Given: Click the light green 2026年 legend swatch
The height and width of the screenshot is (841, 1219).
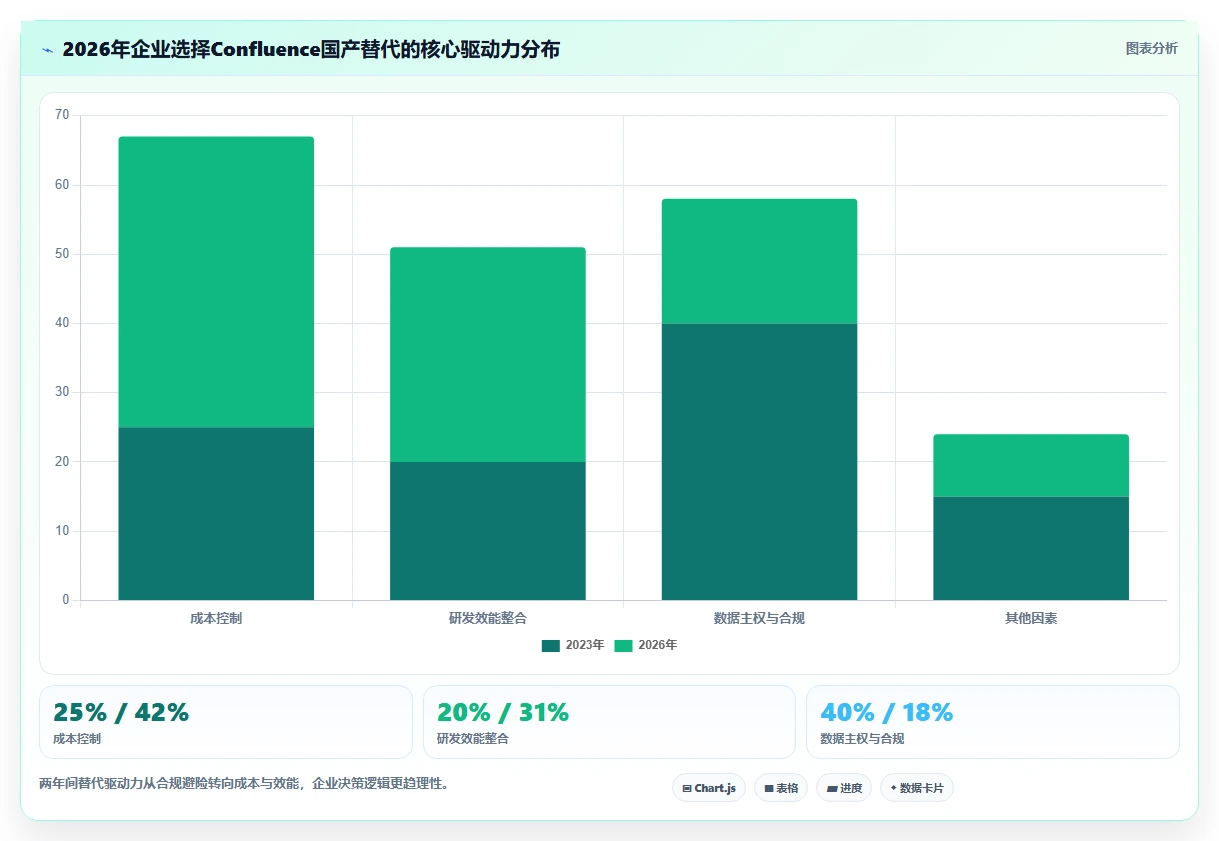Looking at the screenshot, I should pos(624,645).
